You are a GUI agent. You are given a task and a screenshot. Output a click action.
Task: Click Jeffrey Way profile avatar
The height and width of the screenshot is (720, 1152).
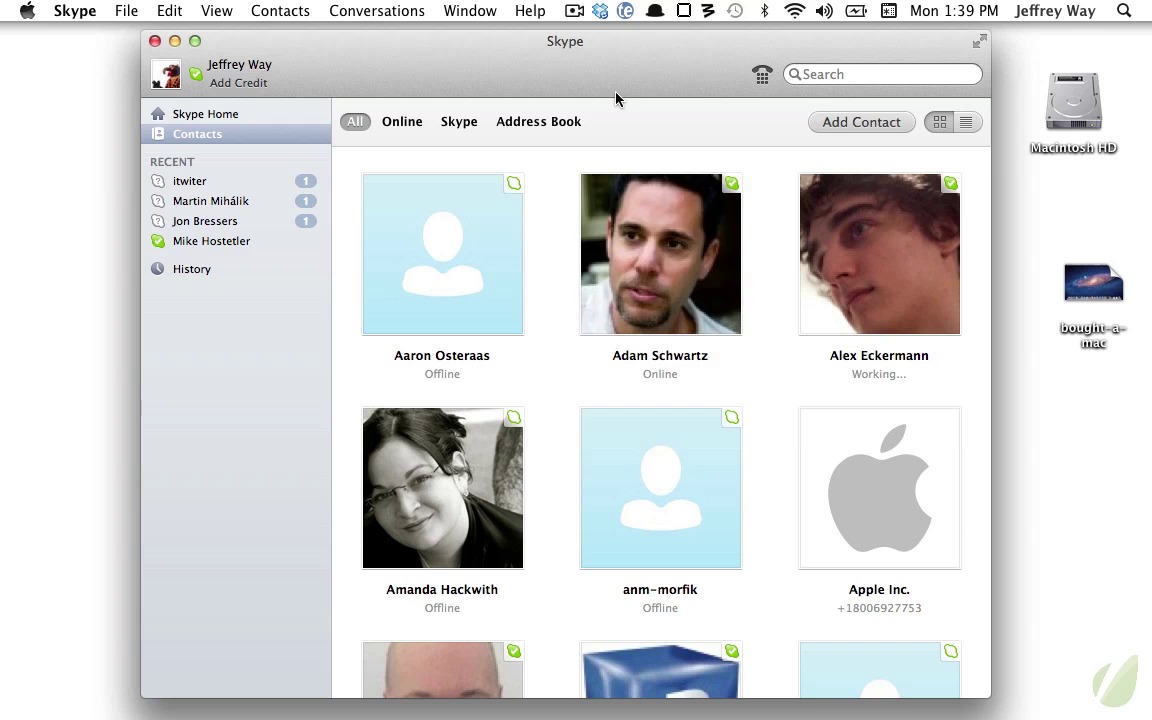(x=166, y=74)
